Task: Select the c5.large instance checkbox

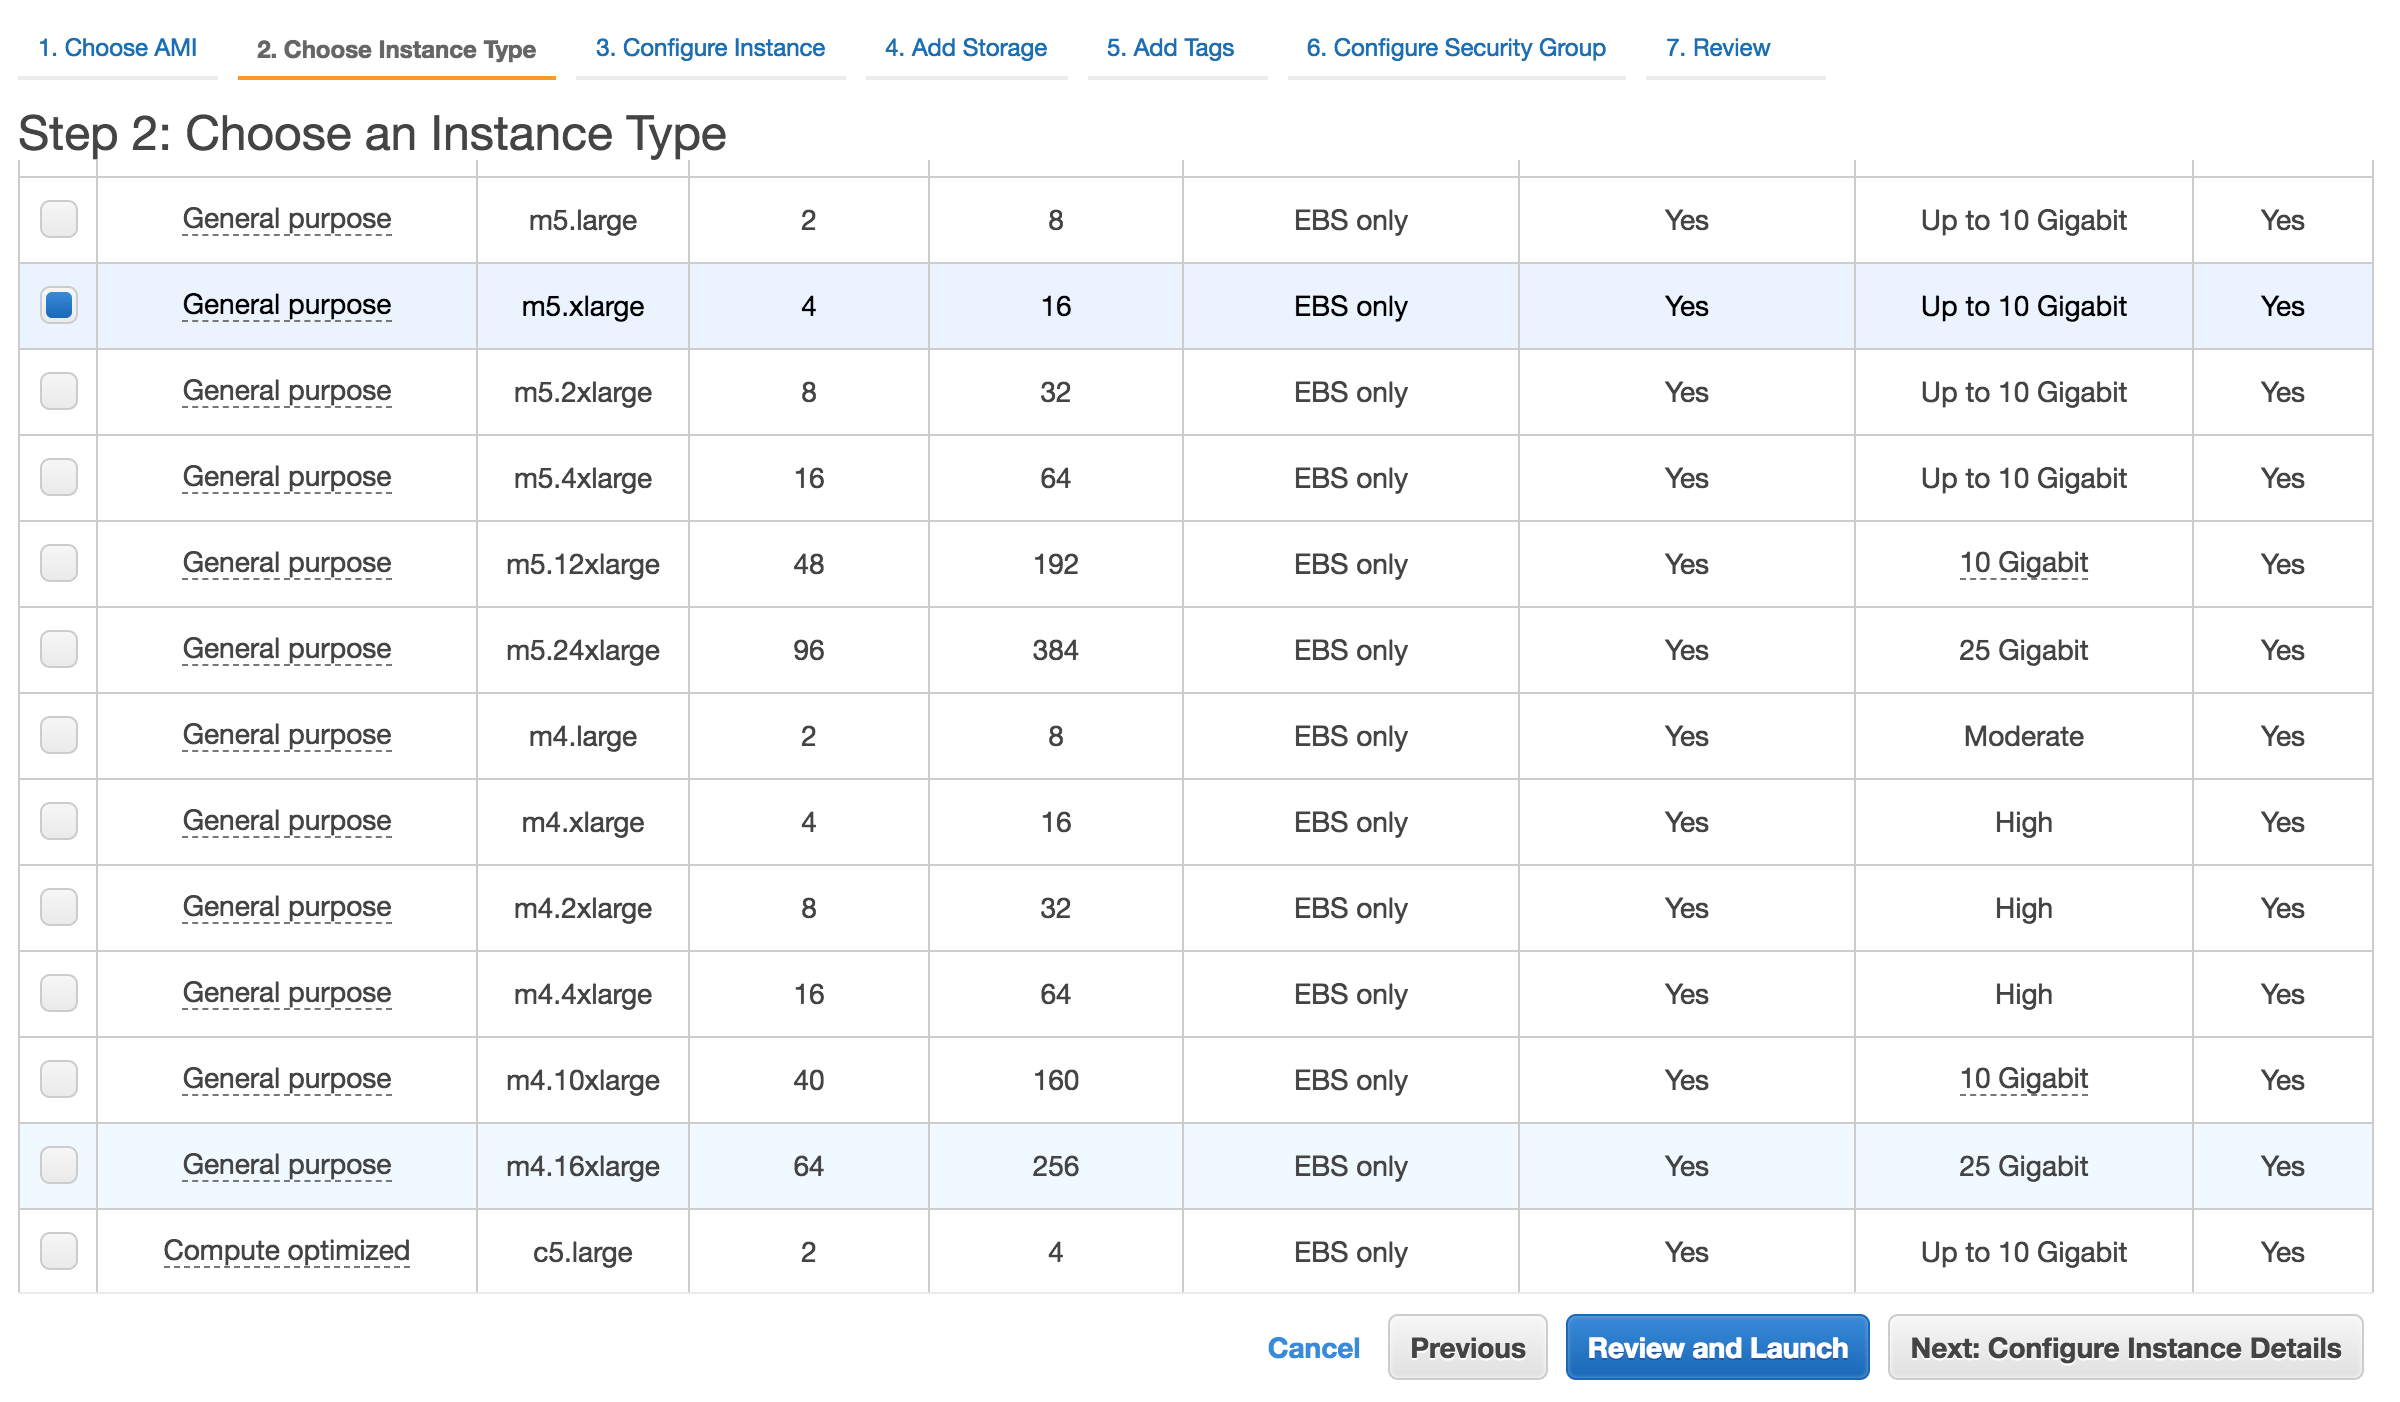Action: (59, 1251)
